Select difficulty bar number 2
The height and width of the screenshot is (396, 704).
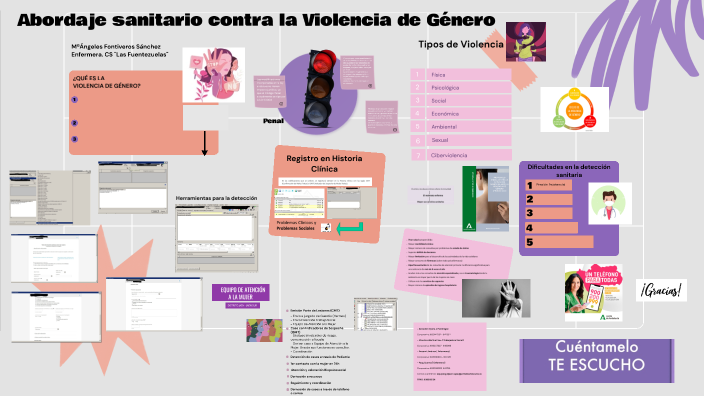pyautogui.click(x=549, y=199)
